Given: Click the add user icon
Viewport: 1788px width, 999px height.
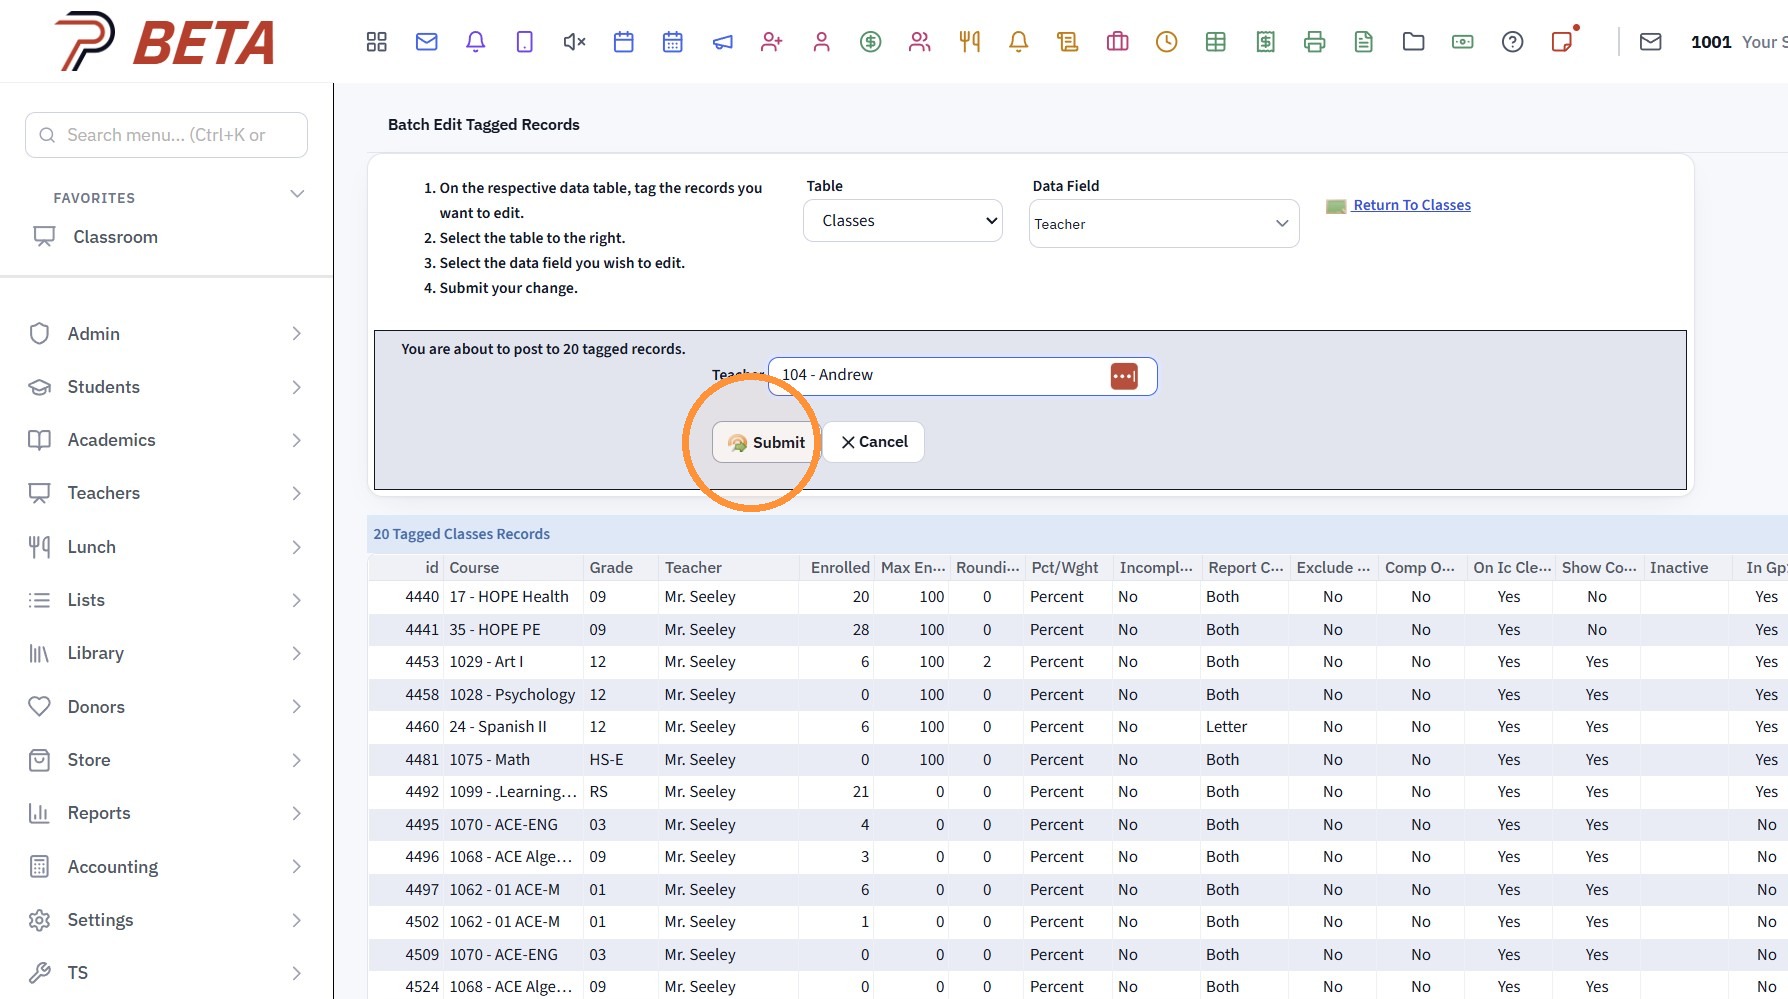Looking at the screenshot, I should (772, 42).
